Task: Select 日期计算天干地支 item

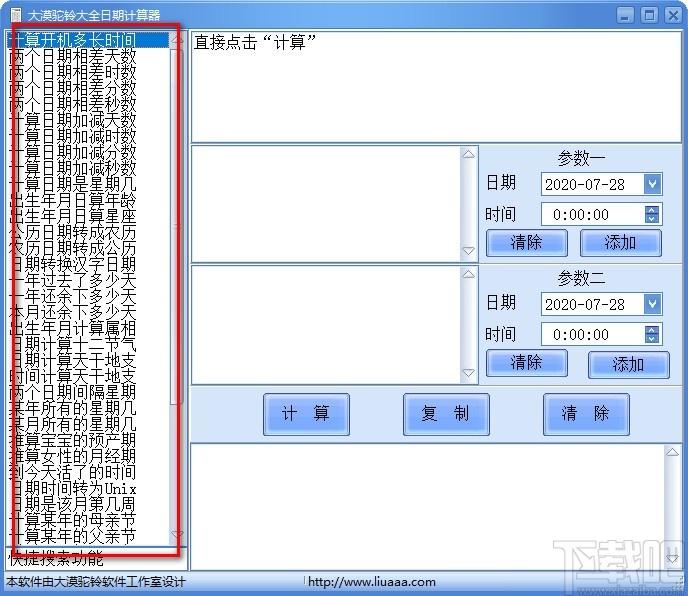Action: pos(88,360)
